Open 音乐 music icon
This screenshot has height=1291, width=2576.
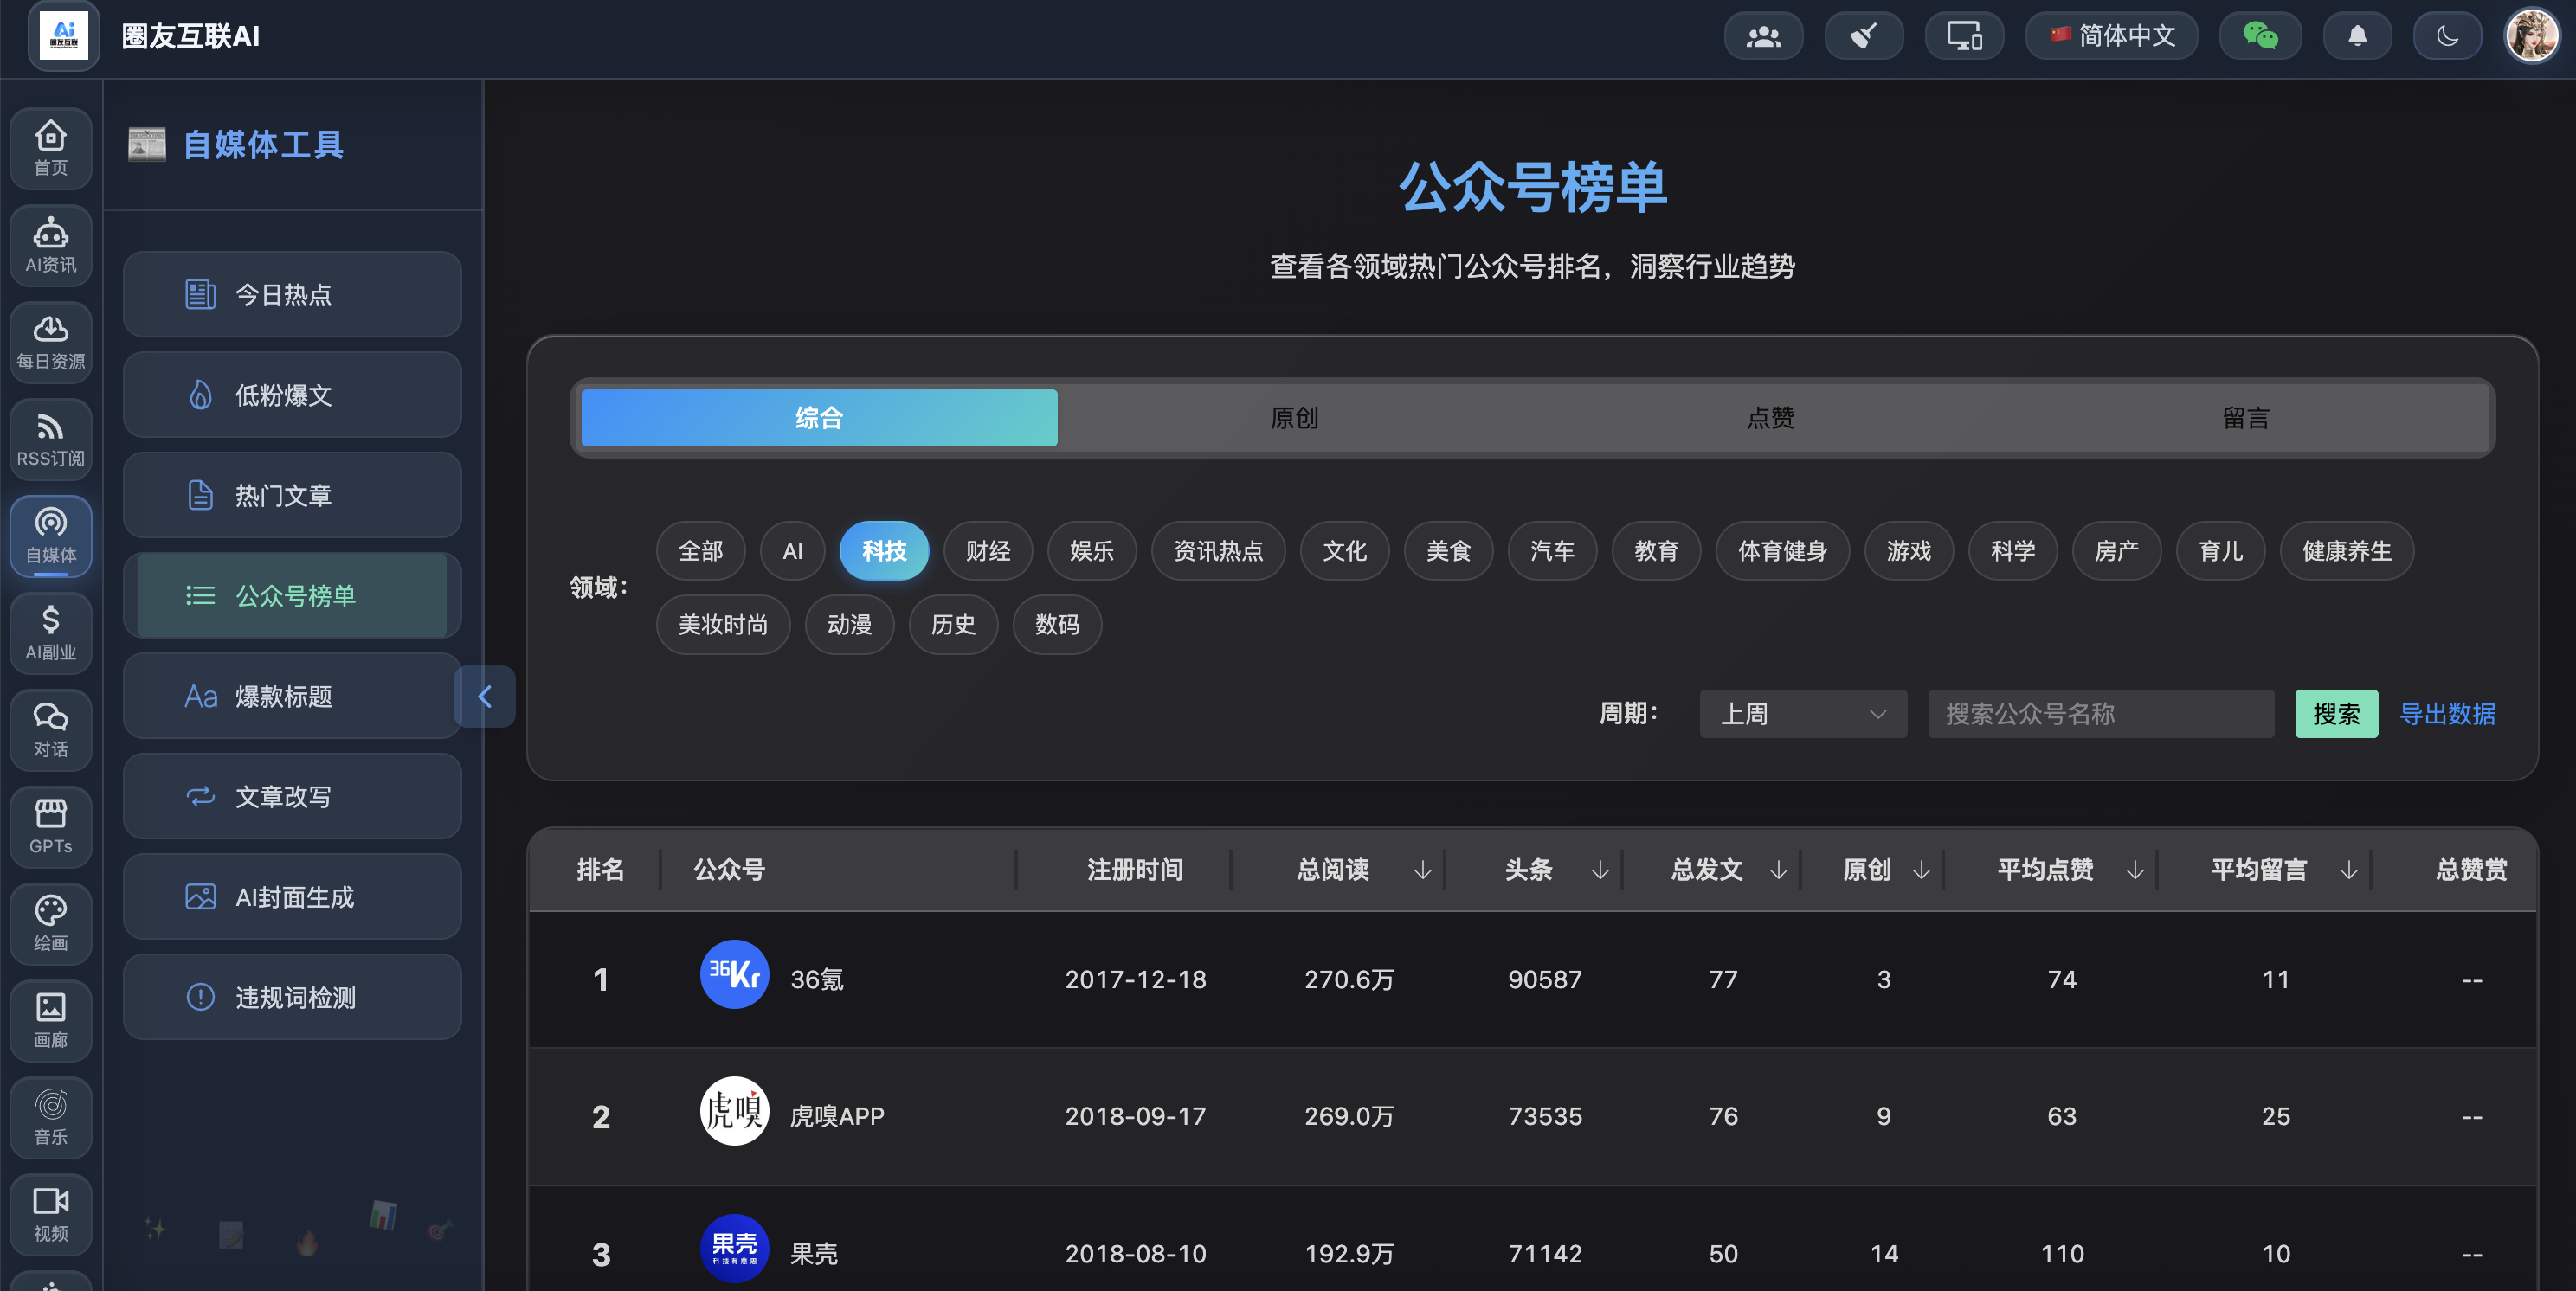click(51, 1118)
